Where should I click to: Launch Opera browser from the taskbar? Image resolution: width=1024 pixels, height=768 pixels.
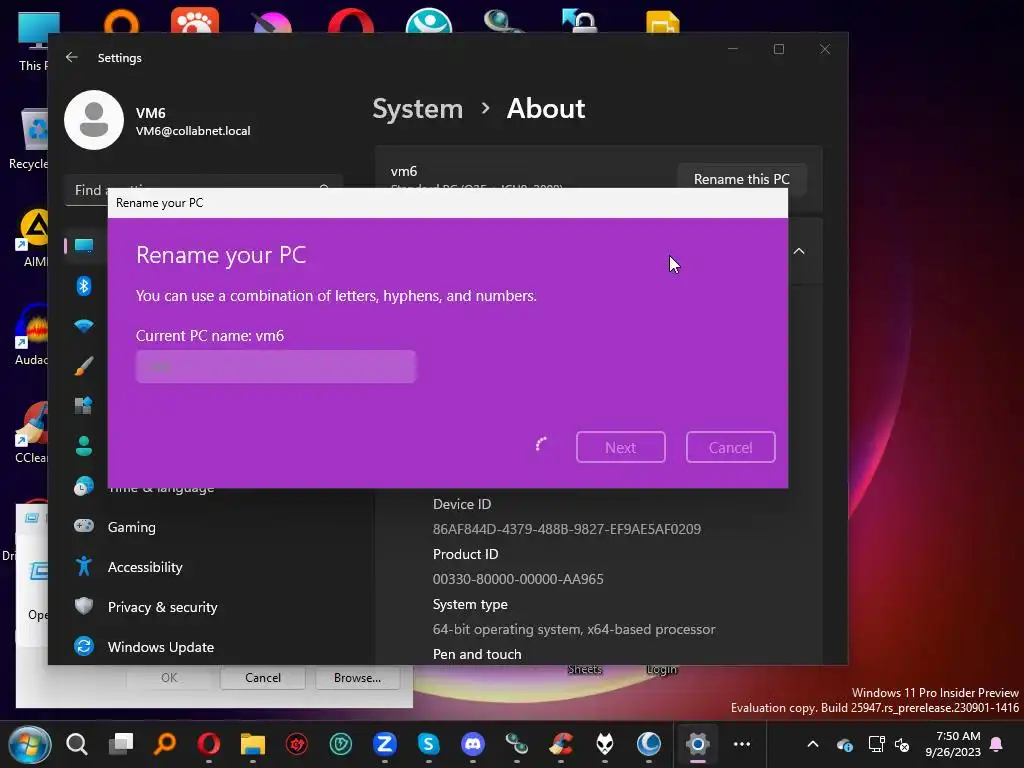209,744
